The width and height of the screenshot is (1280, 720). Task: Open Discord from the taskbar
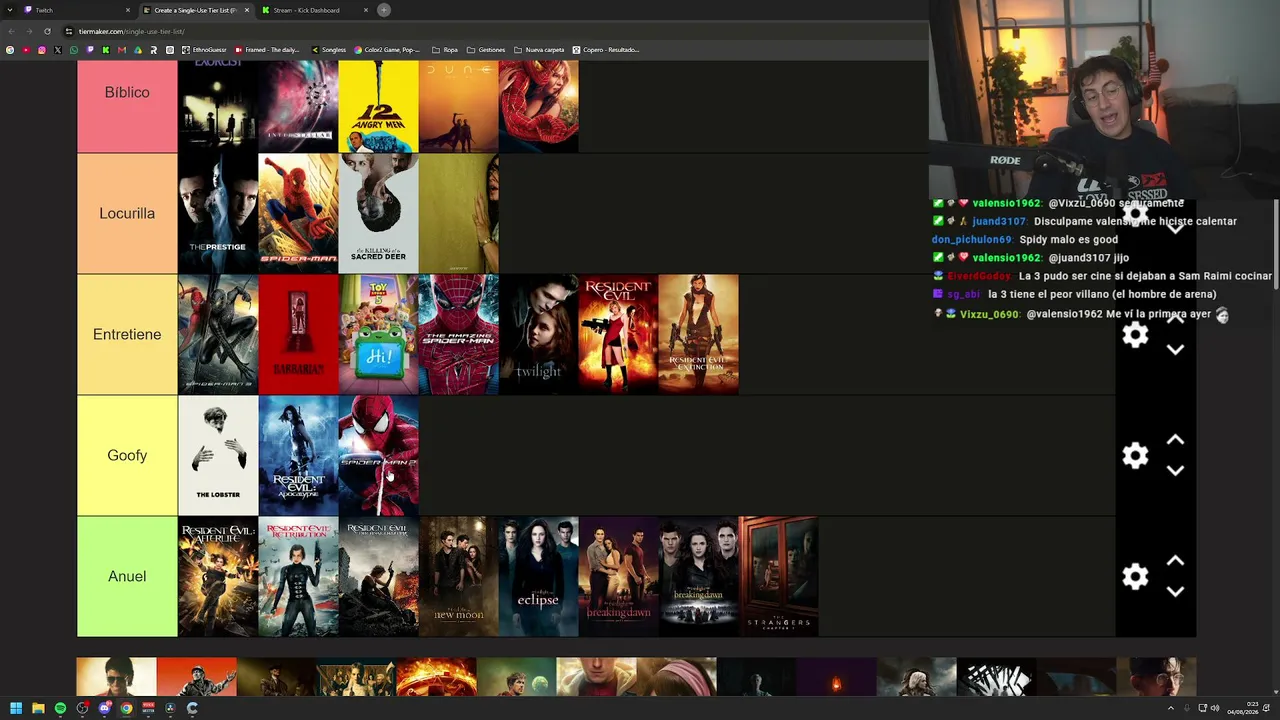pyautogui.click(x=104, y=708)
